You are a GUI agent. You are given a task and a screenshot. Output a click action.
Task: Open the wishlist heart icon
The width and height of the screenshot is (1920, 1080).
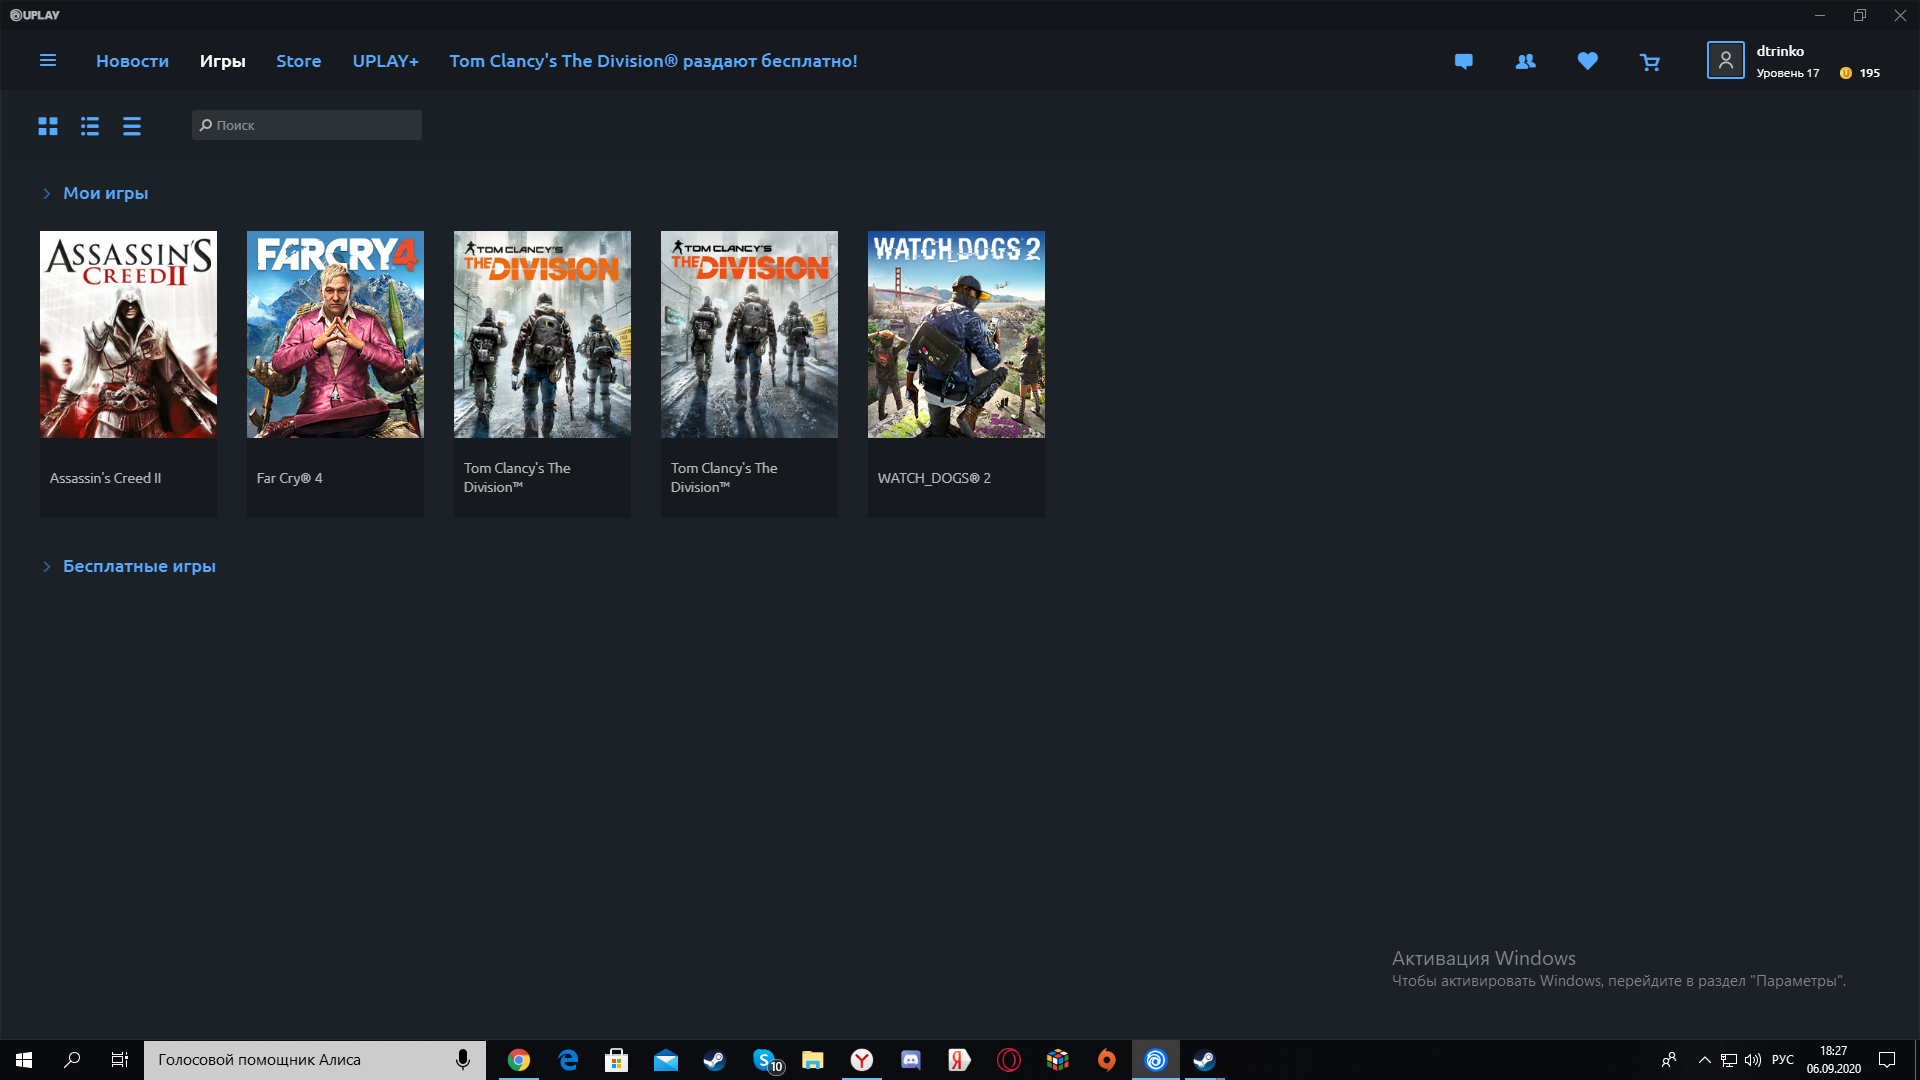1588,61
